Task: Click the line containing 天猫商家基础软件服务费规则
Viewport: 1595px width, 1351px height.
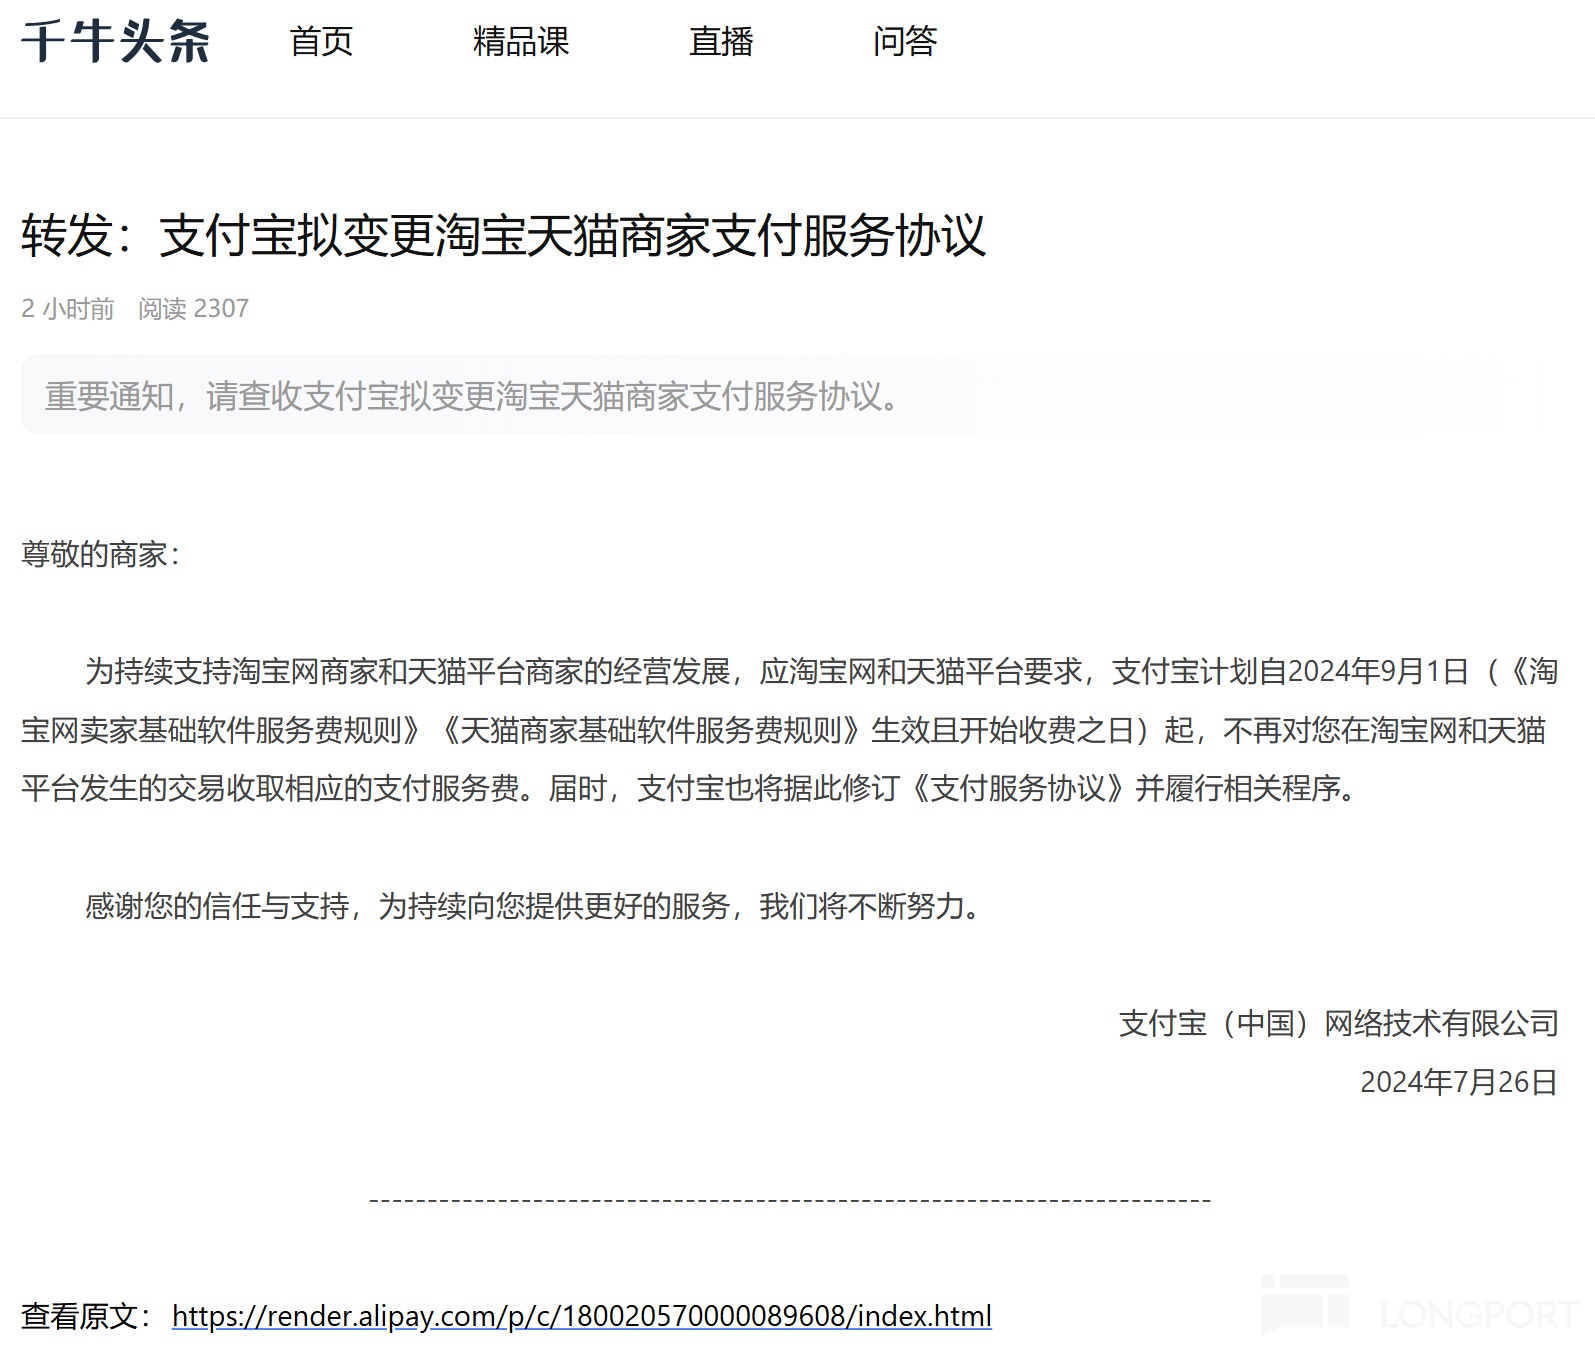Action: point(784,730)
